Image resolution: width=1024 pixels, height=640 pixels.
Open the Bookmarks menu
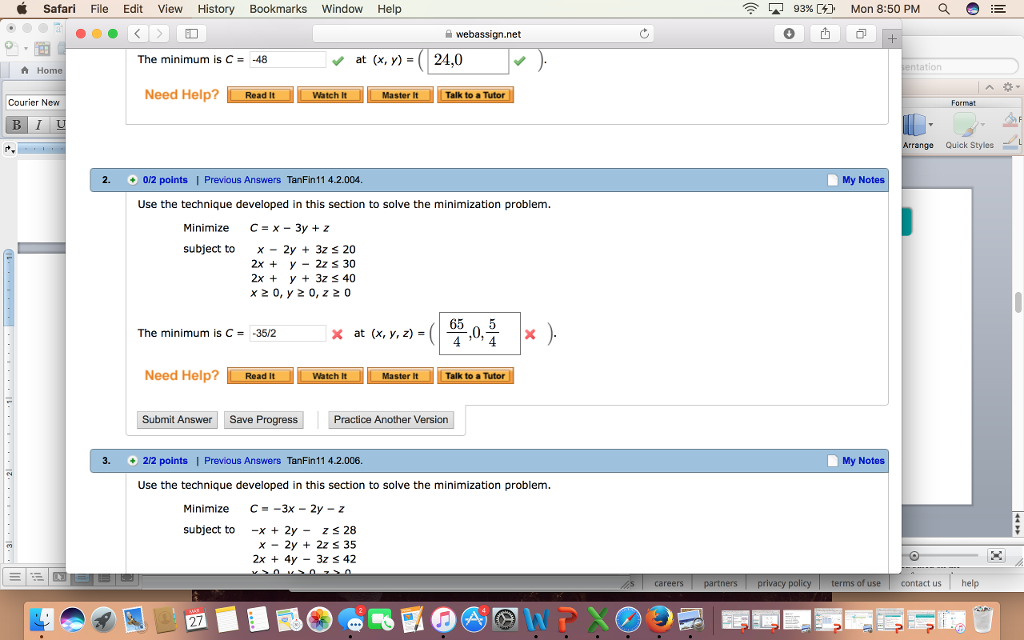(278, 9)
